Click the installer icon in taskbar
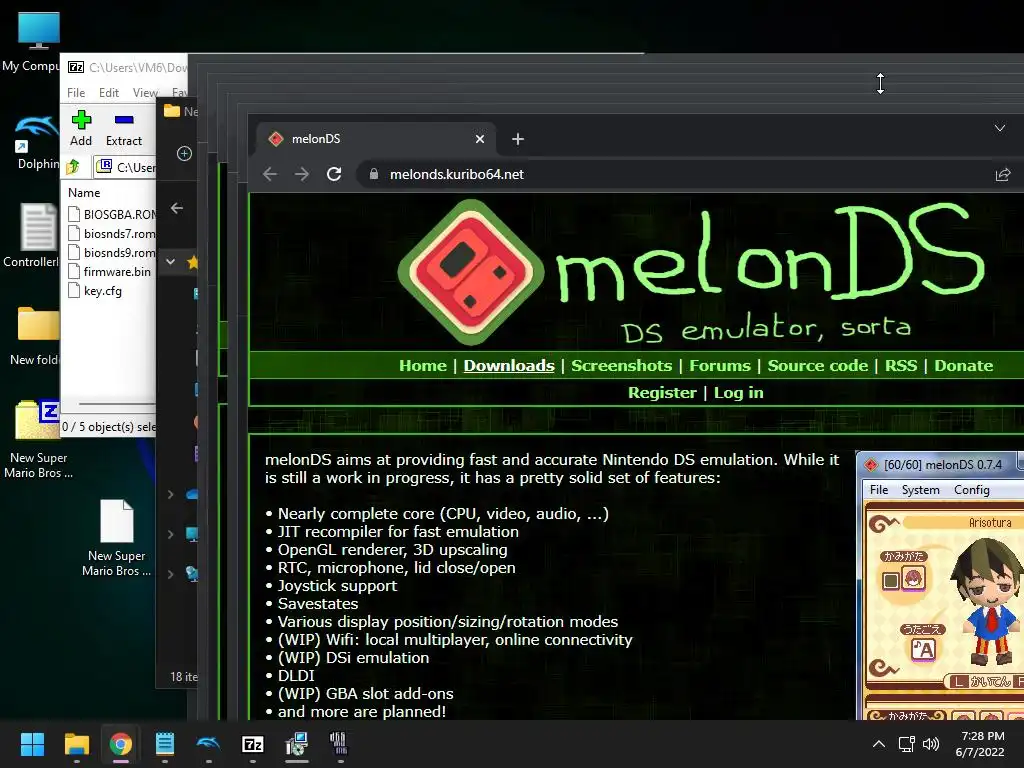The image size is (1024, 768). click(x=296, y=744)
